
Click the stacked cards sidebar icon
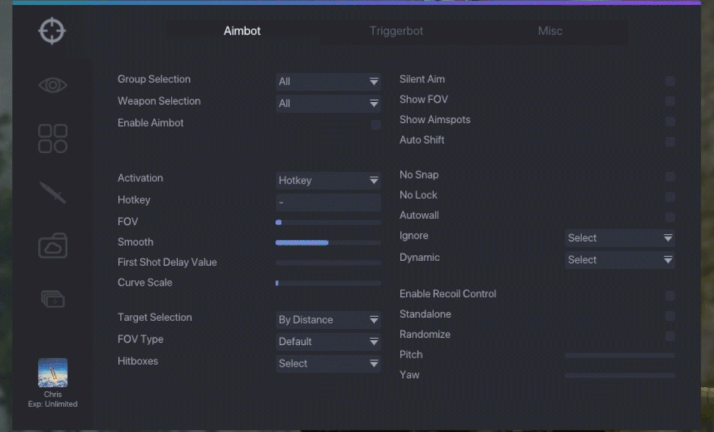point(53,298)
